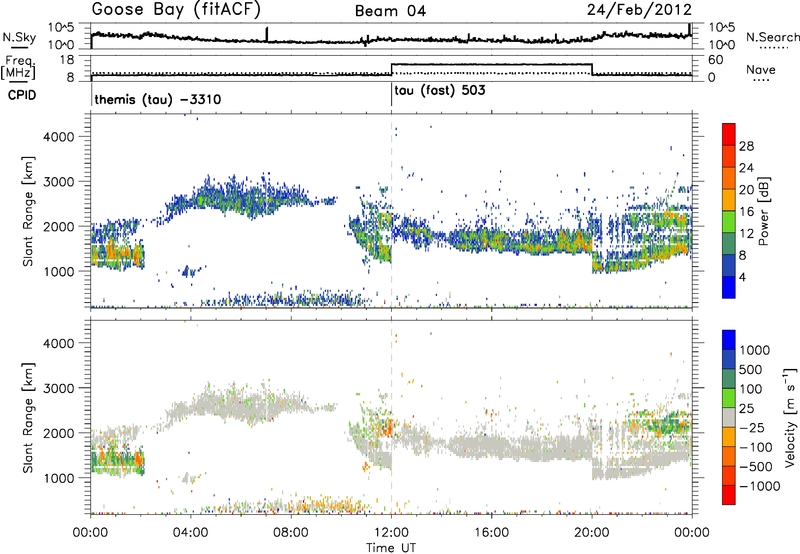Click the "18" frequency tick label
800x554 pixels.
pyautogui.click(x=67, y=60)
